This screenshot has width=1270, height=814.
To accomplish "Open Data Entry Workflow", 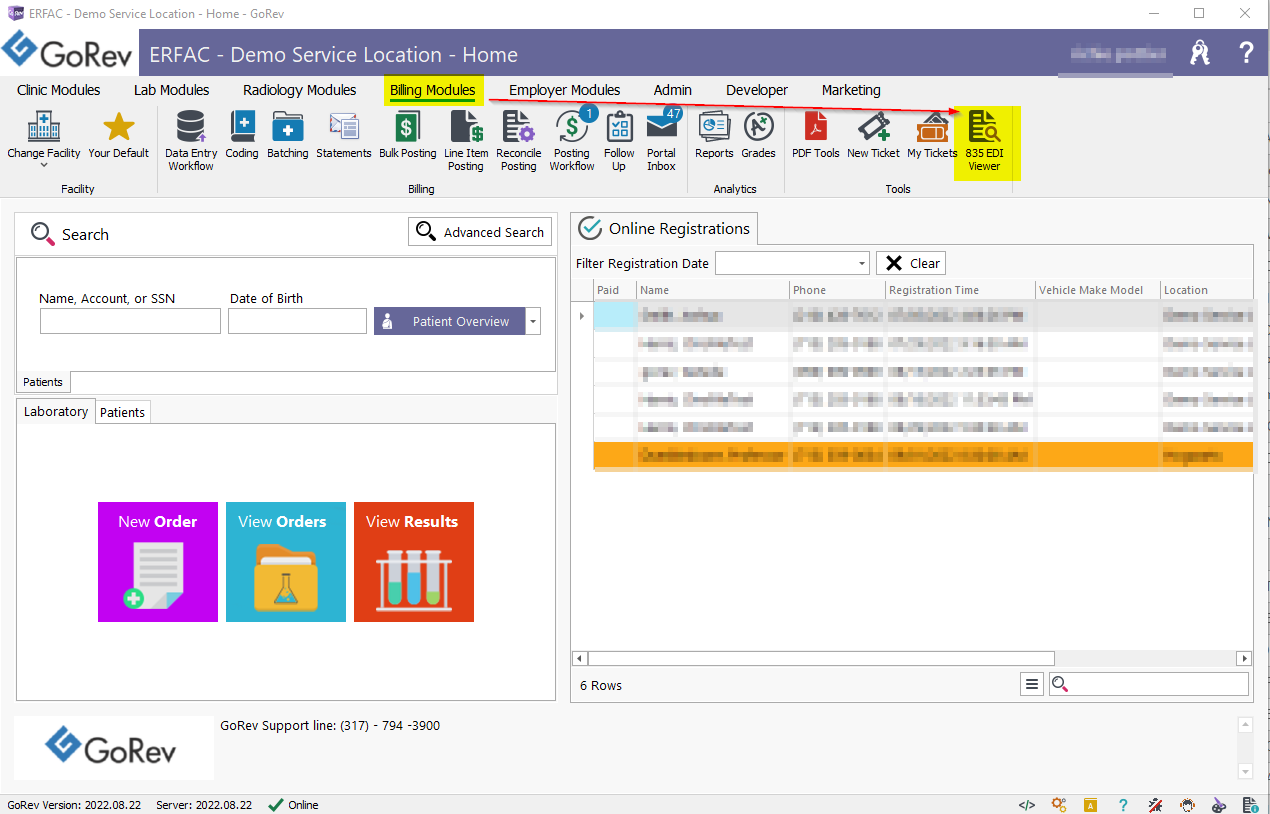I will [191, 141].
